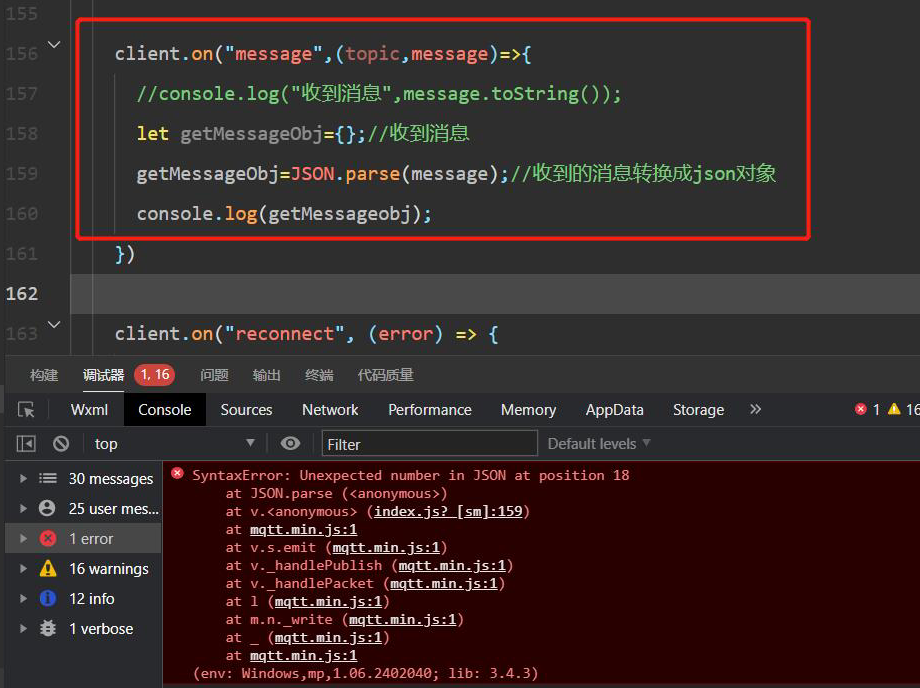Click the red cross icon of 1 error
This screenshot has width=920, height=688.
click(48, 538)
